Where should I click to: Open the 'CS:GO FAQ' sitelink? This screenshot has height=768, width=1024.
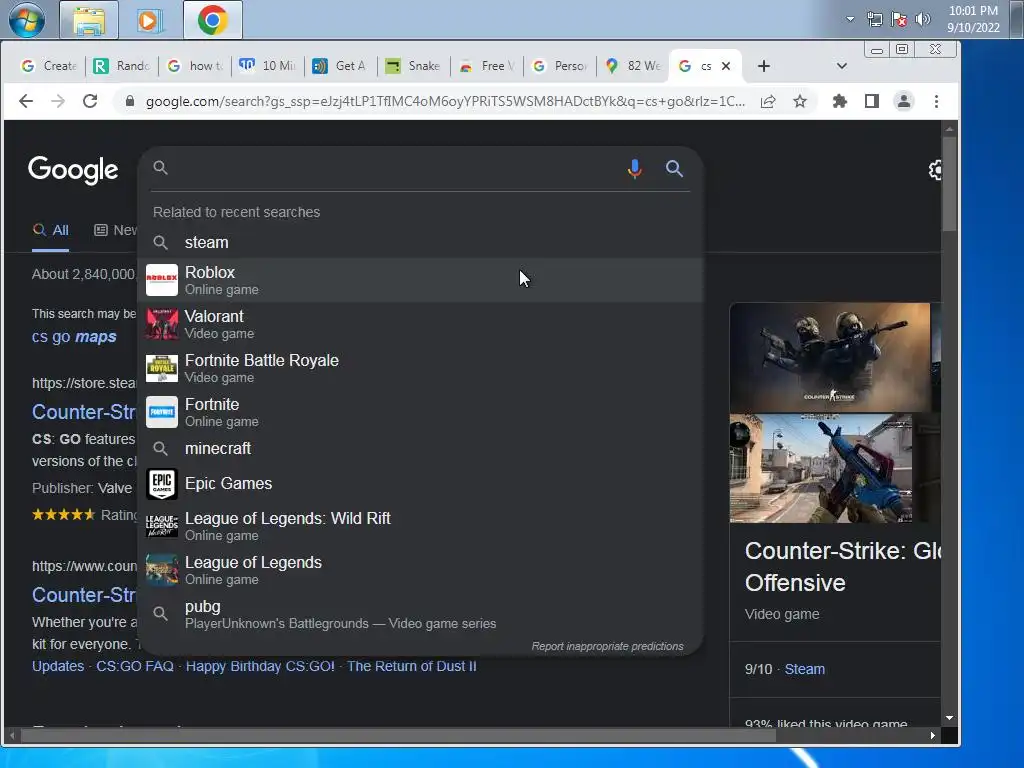coord(135,666)
